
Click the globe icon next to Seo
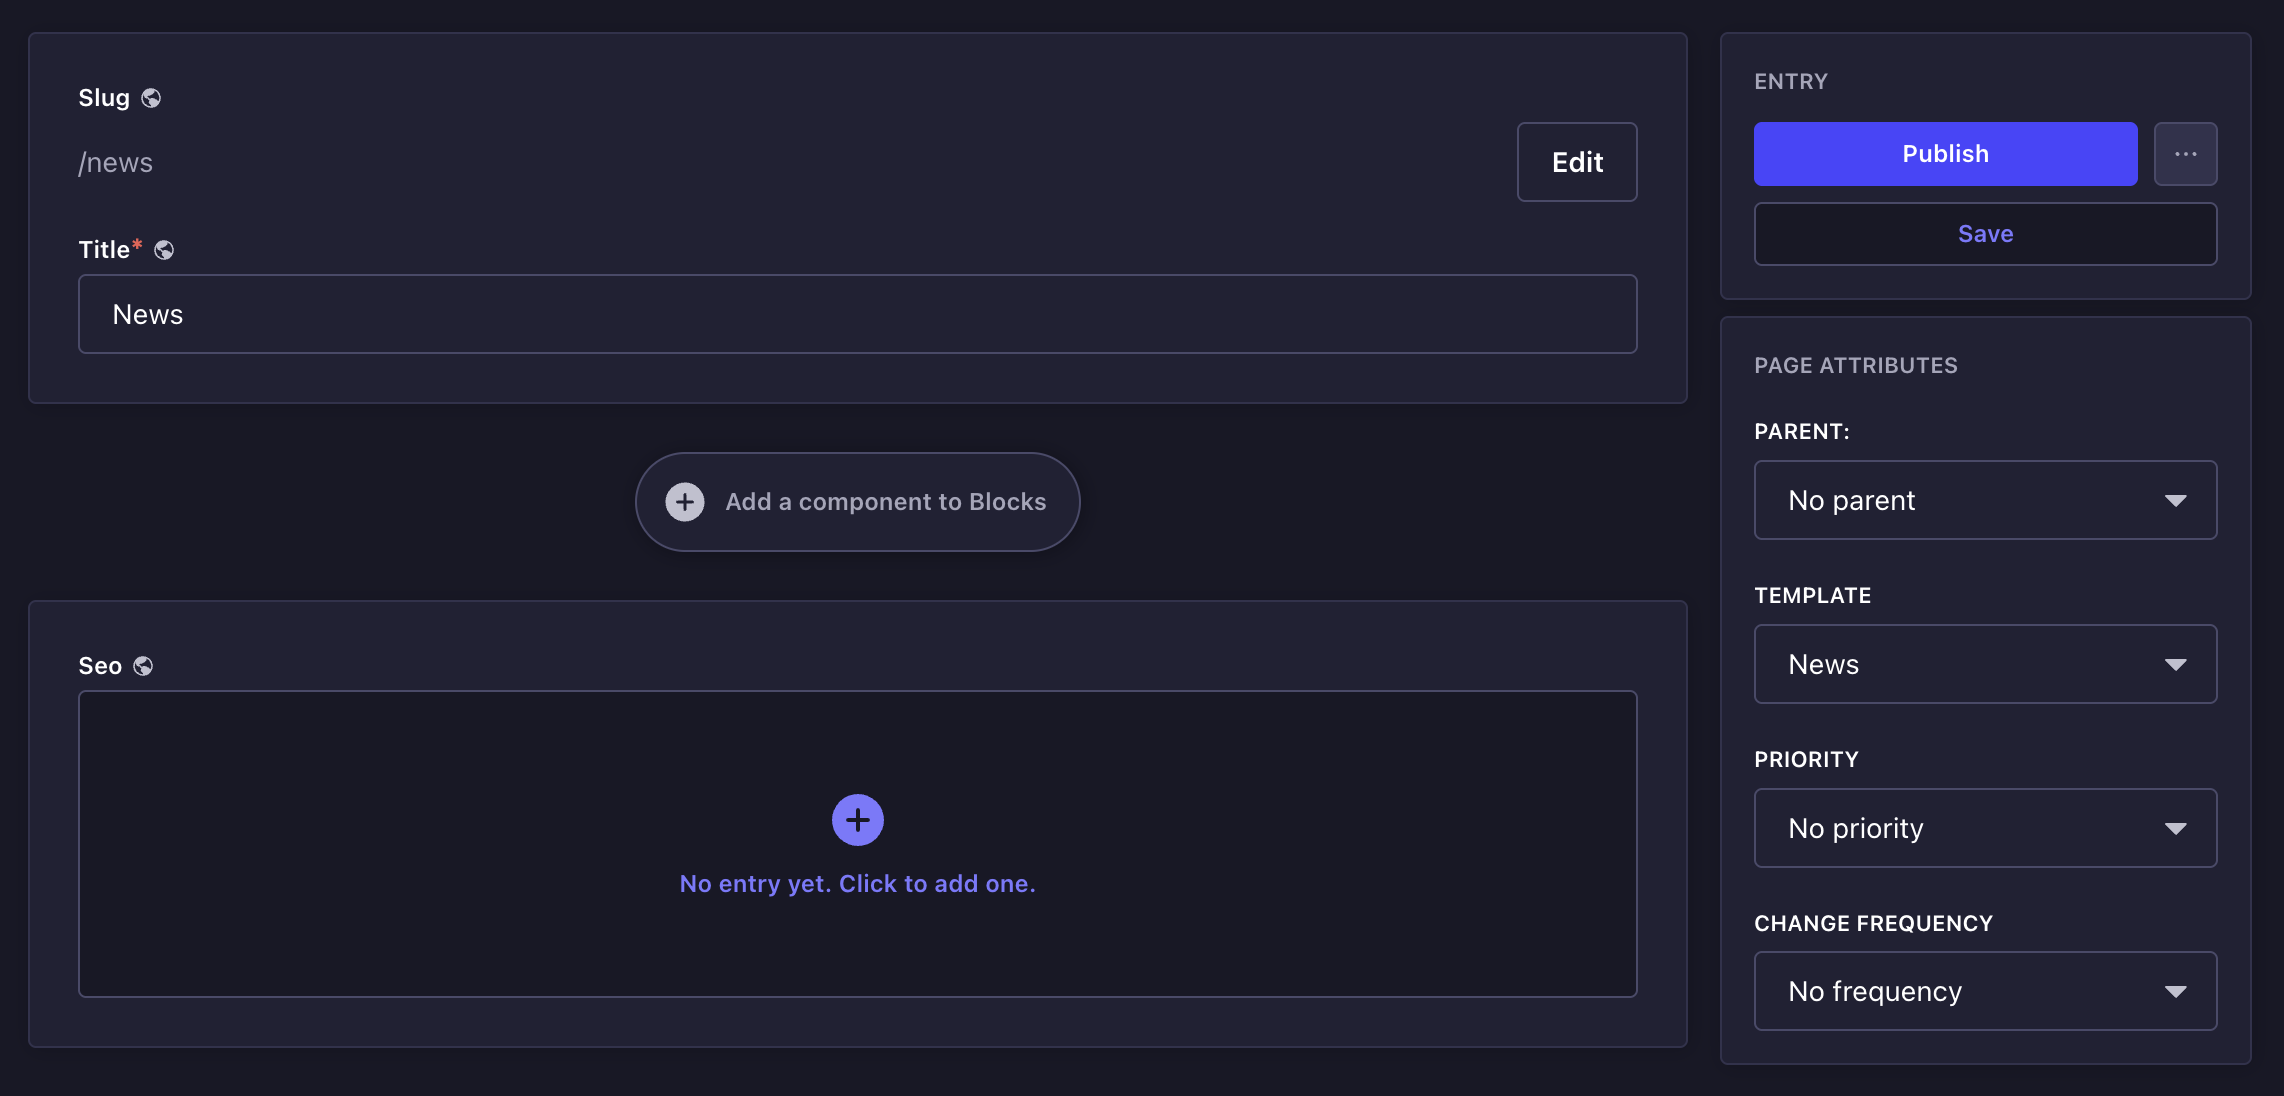click(143, 666)
